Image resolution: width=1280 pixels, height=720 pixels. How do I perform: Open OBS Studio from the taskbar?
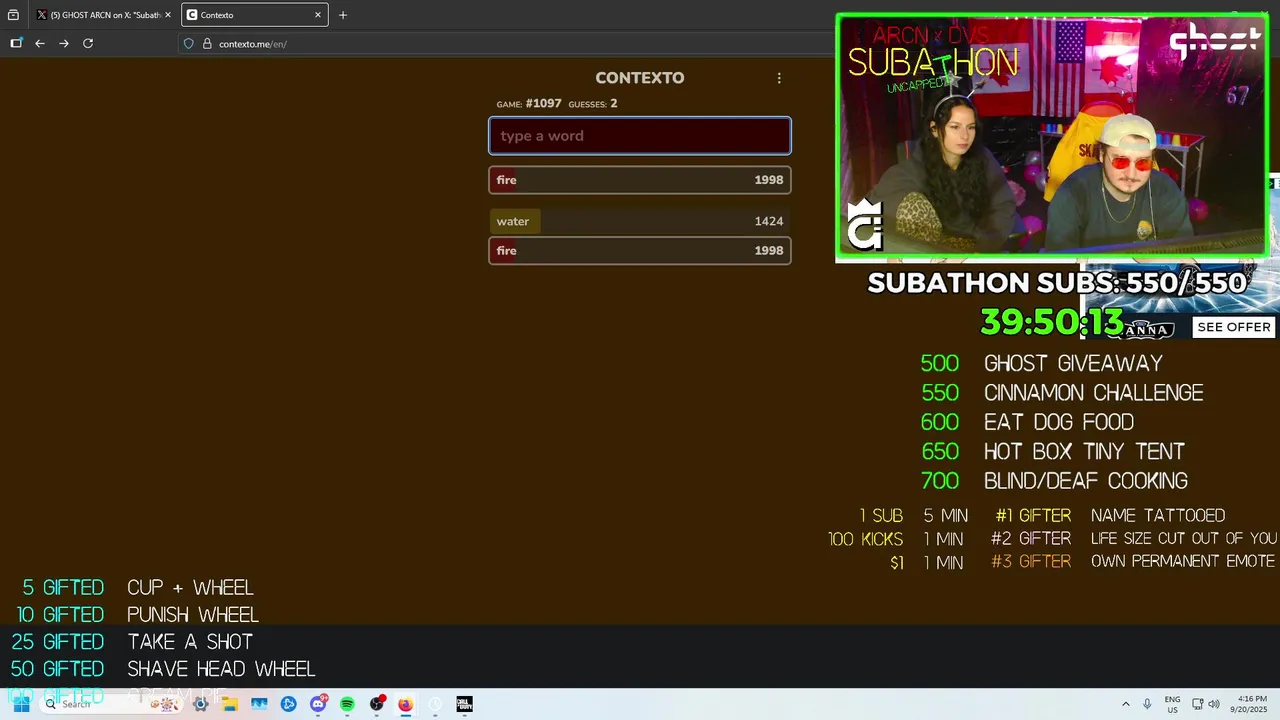(x=376, y=704)
